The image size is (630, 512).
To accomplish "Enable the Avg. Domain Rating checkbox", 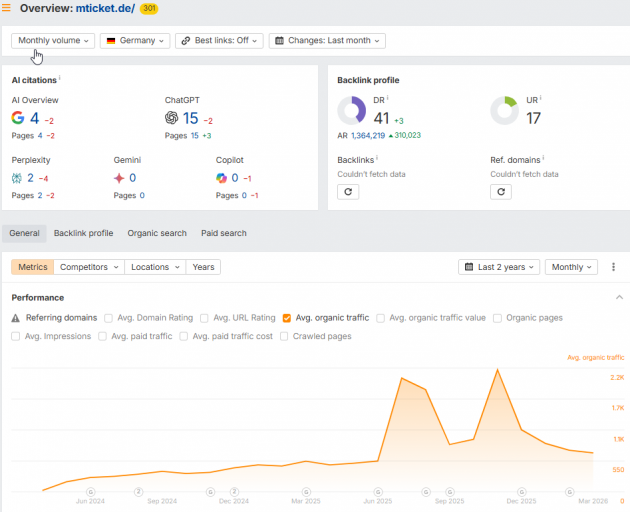I will pyautogui.click(x=108, y=318).
